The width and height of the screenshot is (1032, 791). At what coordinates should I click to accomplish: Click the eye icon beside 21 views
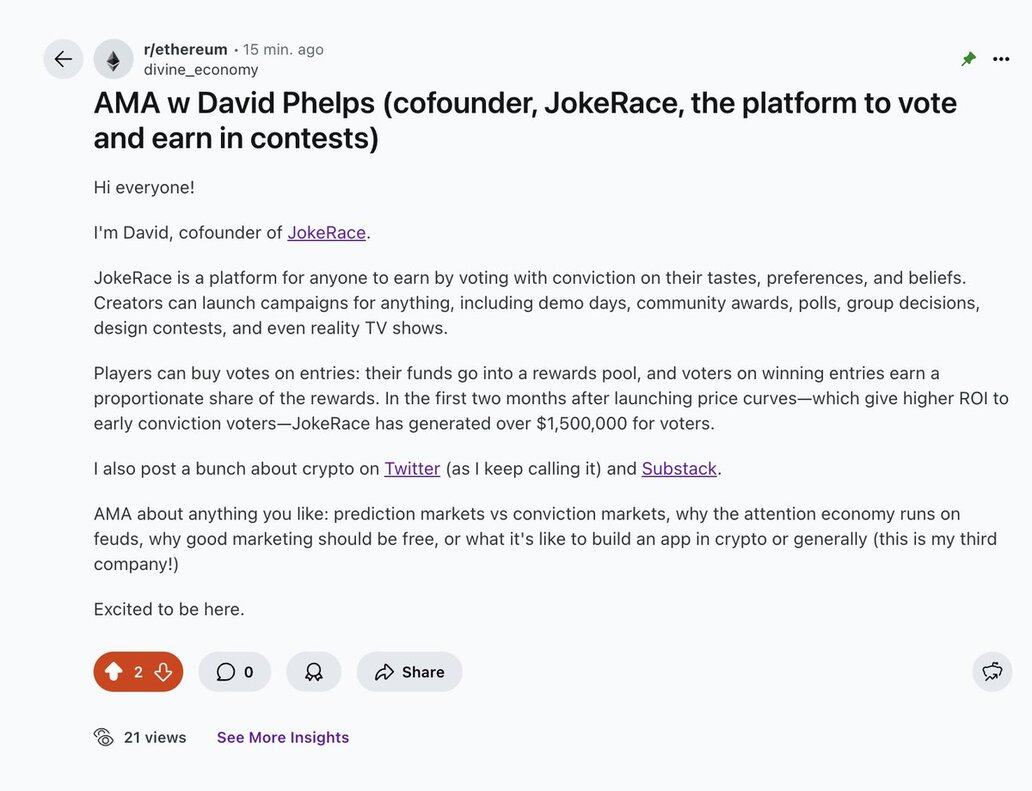104,737
